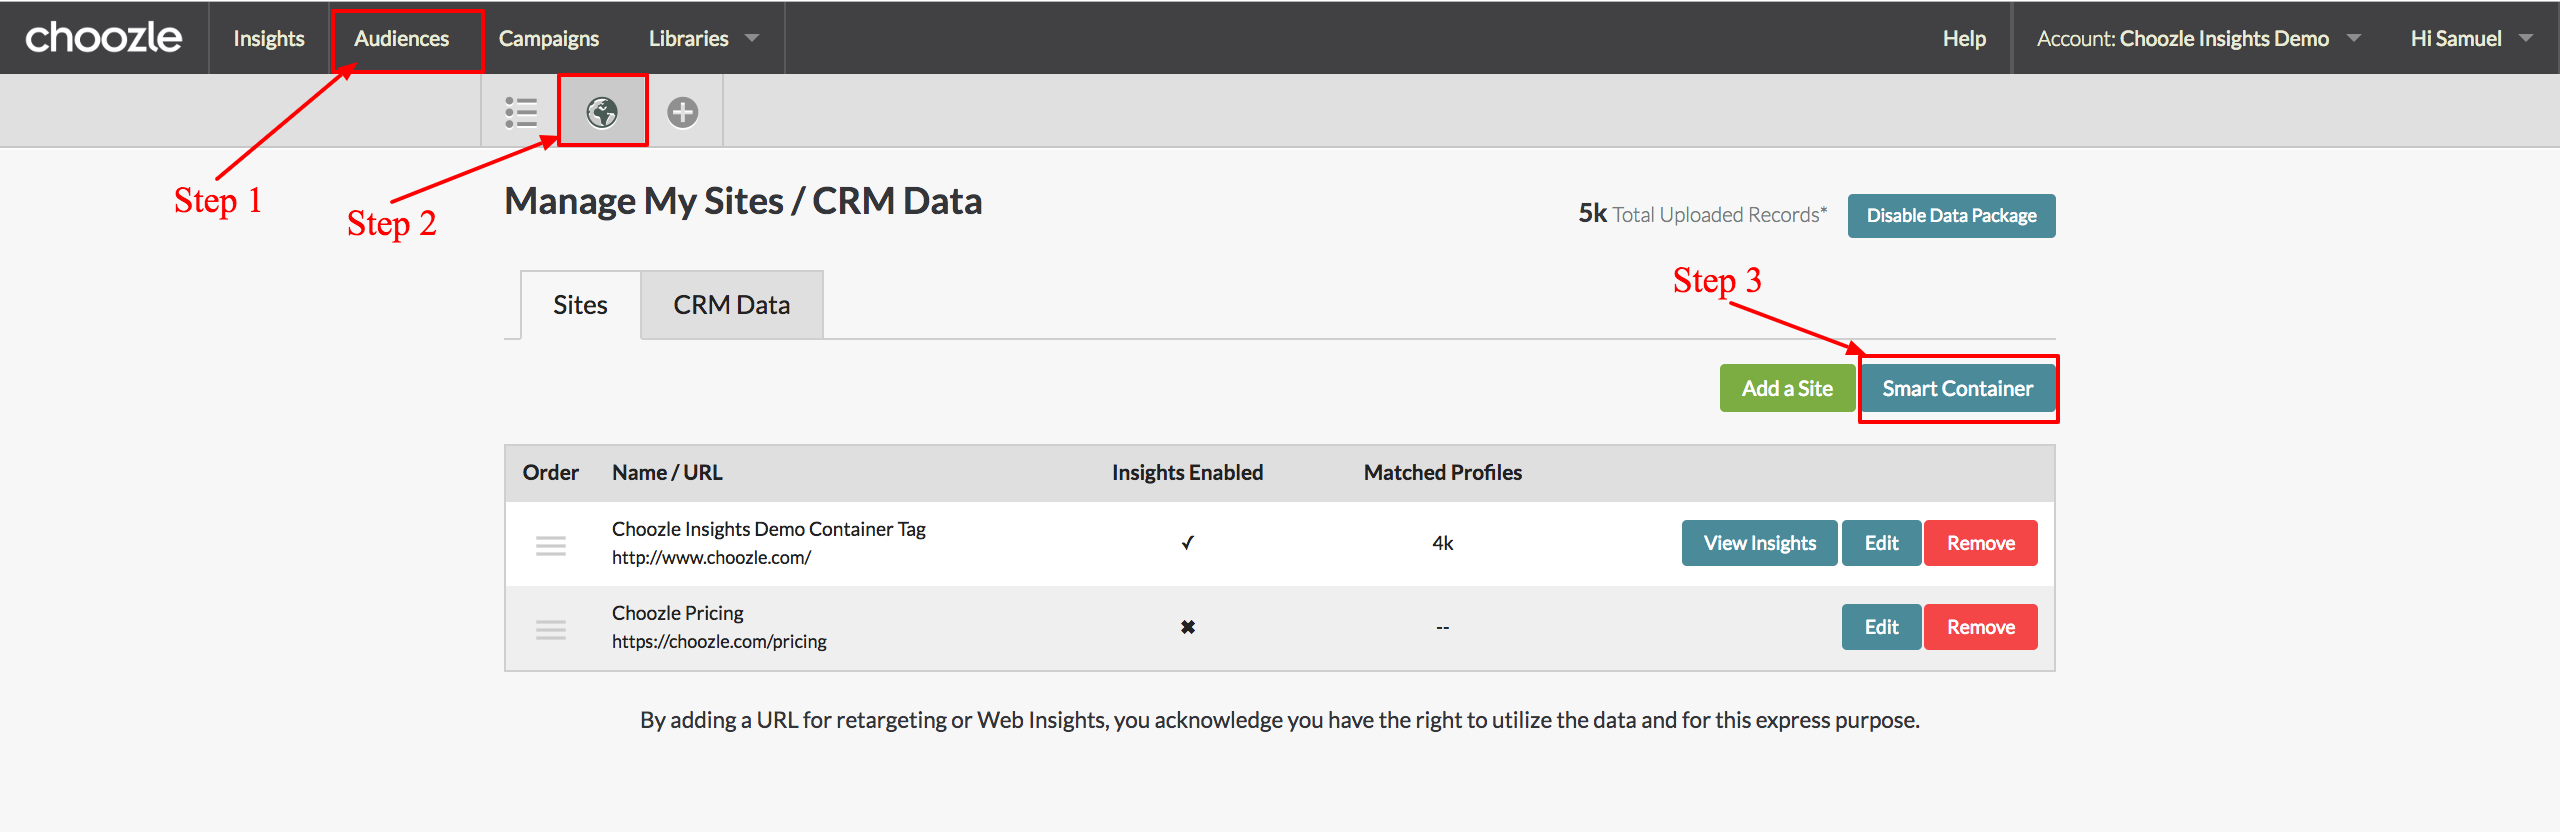2560x832 pixels.
Task: Click the Matched Profiles column header
Action: [1443, 473]
